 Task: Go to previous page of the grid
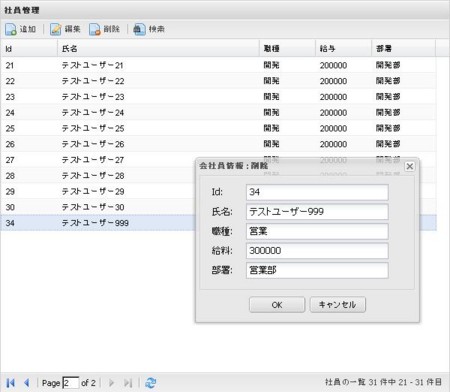pyautogui.click(x=27, y=383)
